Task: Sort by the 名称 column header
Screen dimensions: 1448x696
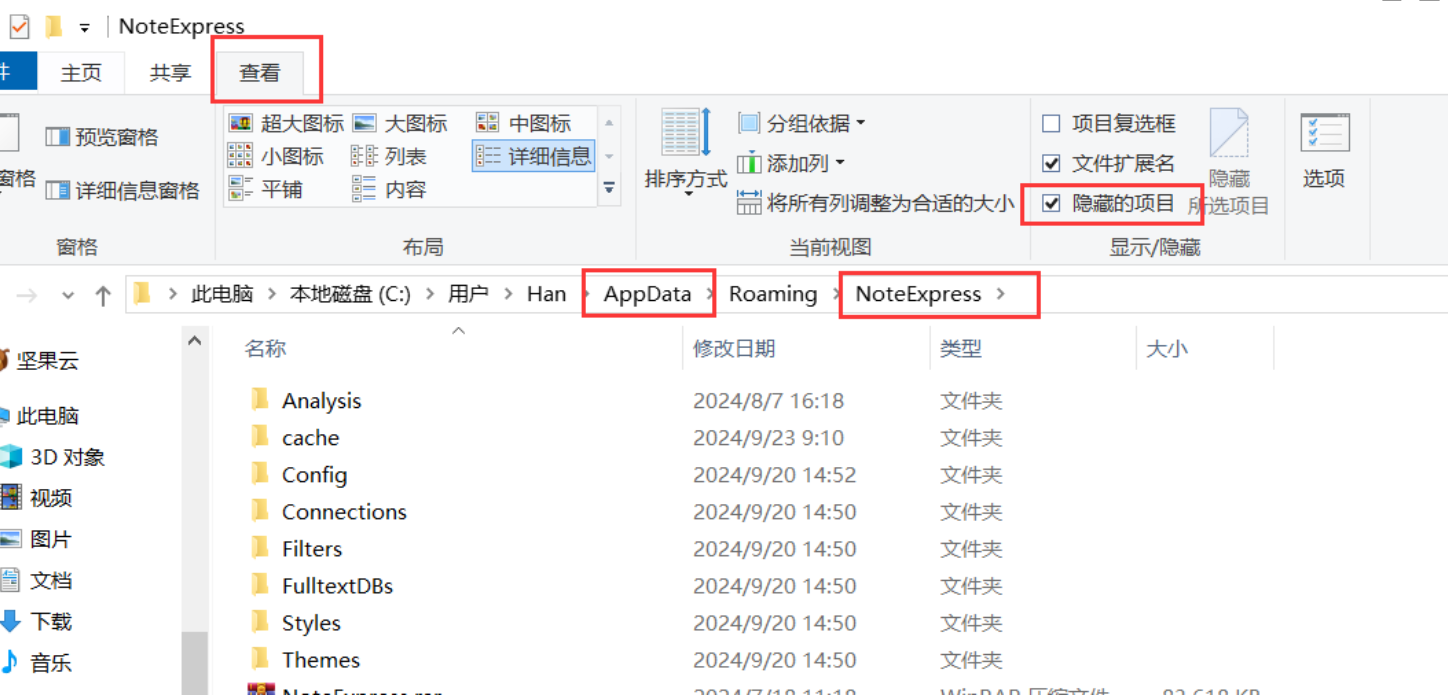Action: click(265, 348)
